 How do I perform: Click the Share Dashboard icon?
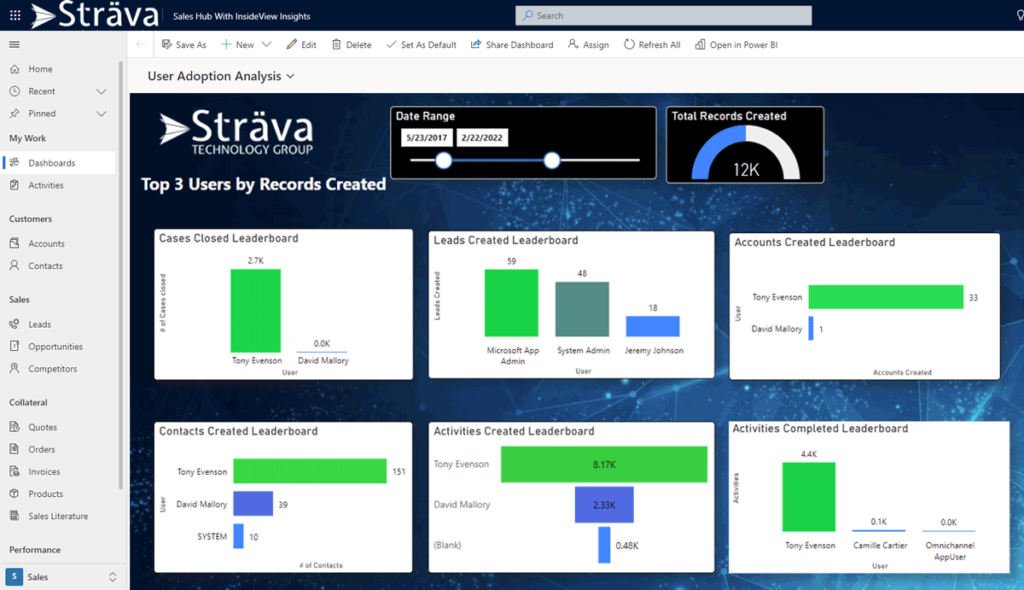coord(476,45)
